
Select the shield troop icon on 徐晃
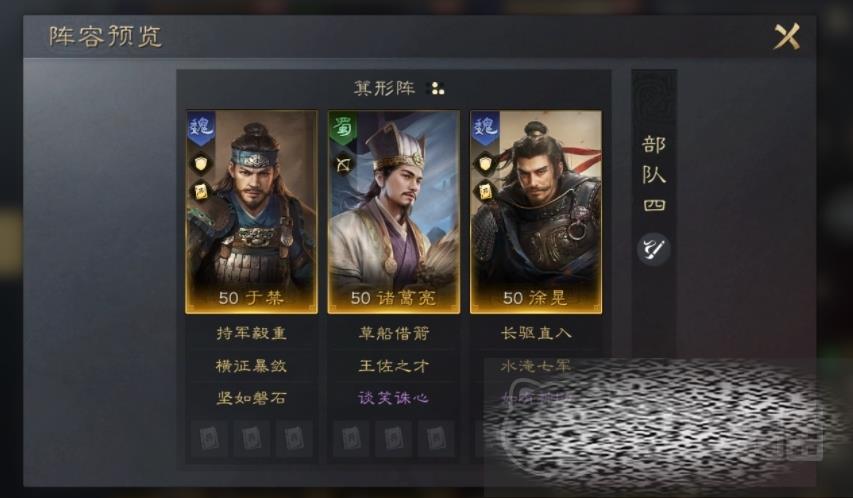click(x=485, y=163)
